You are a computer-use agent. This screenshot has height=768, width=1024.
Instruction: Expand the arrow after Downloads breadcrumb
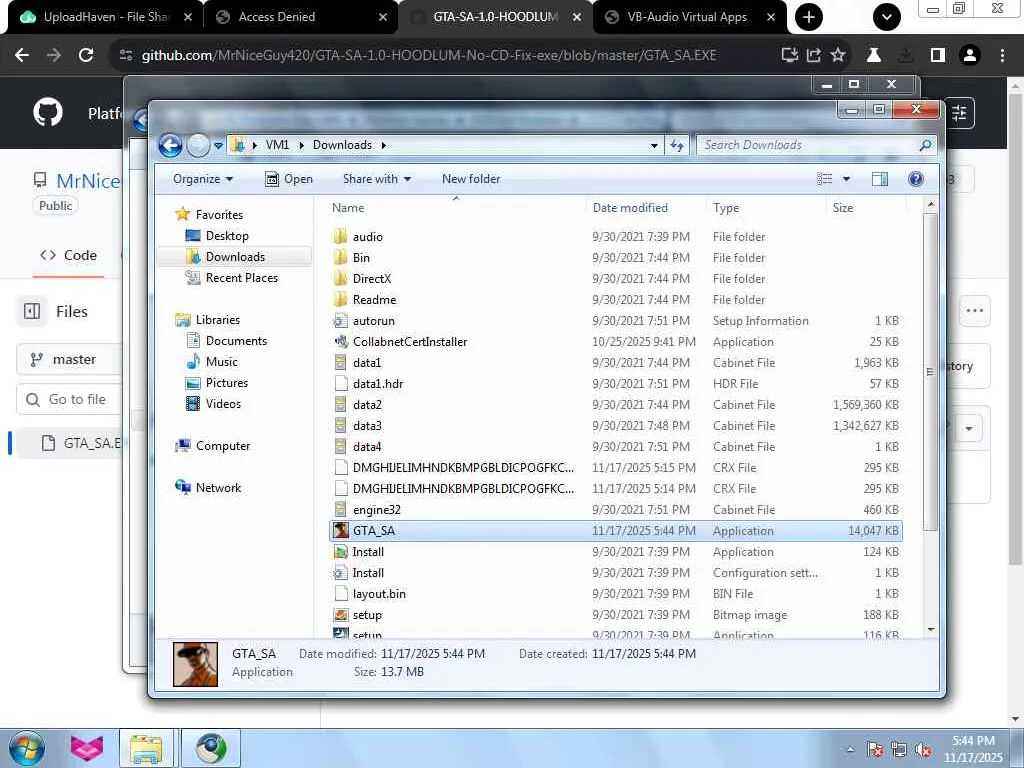click(383, 145)
